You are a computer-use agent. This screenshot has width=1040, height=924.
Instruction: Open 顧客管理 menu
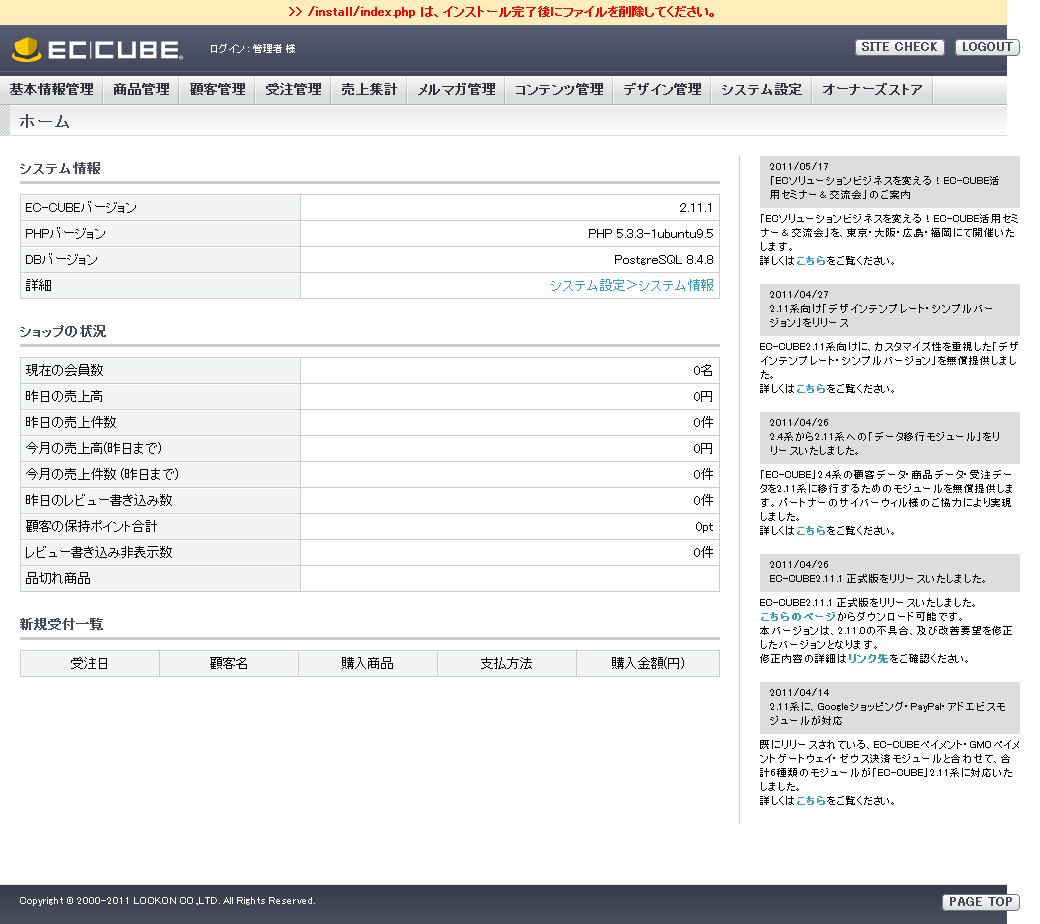pos(217,90)
